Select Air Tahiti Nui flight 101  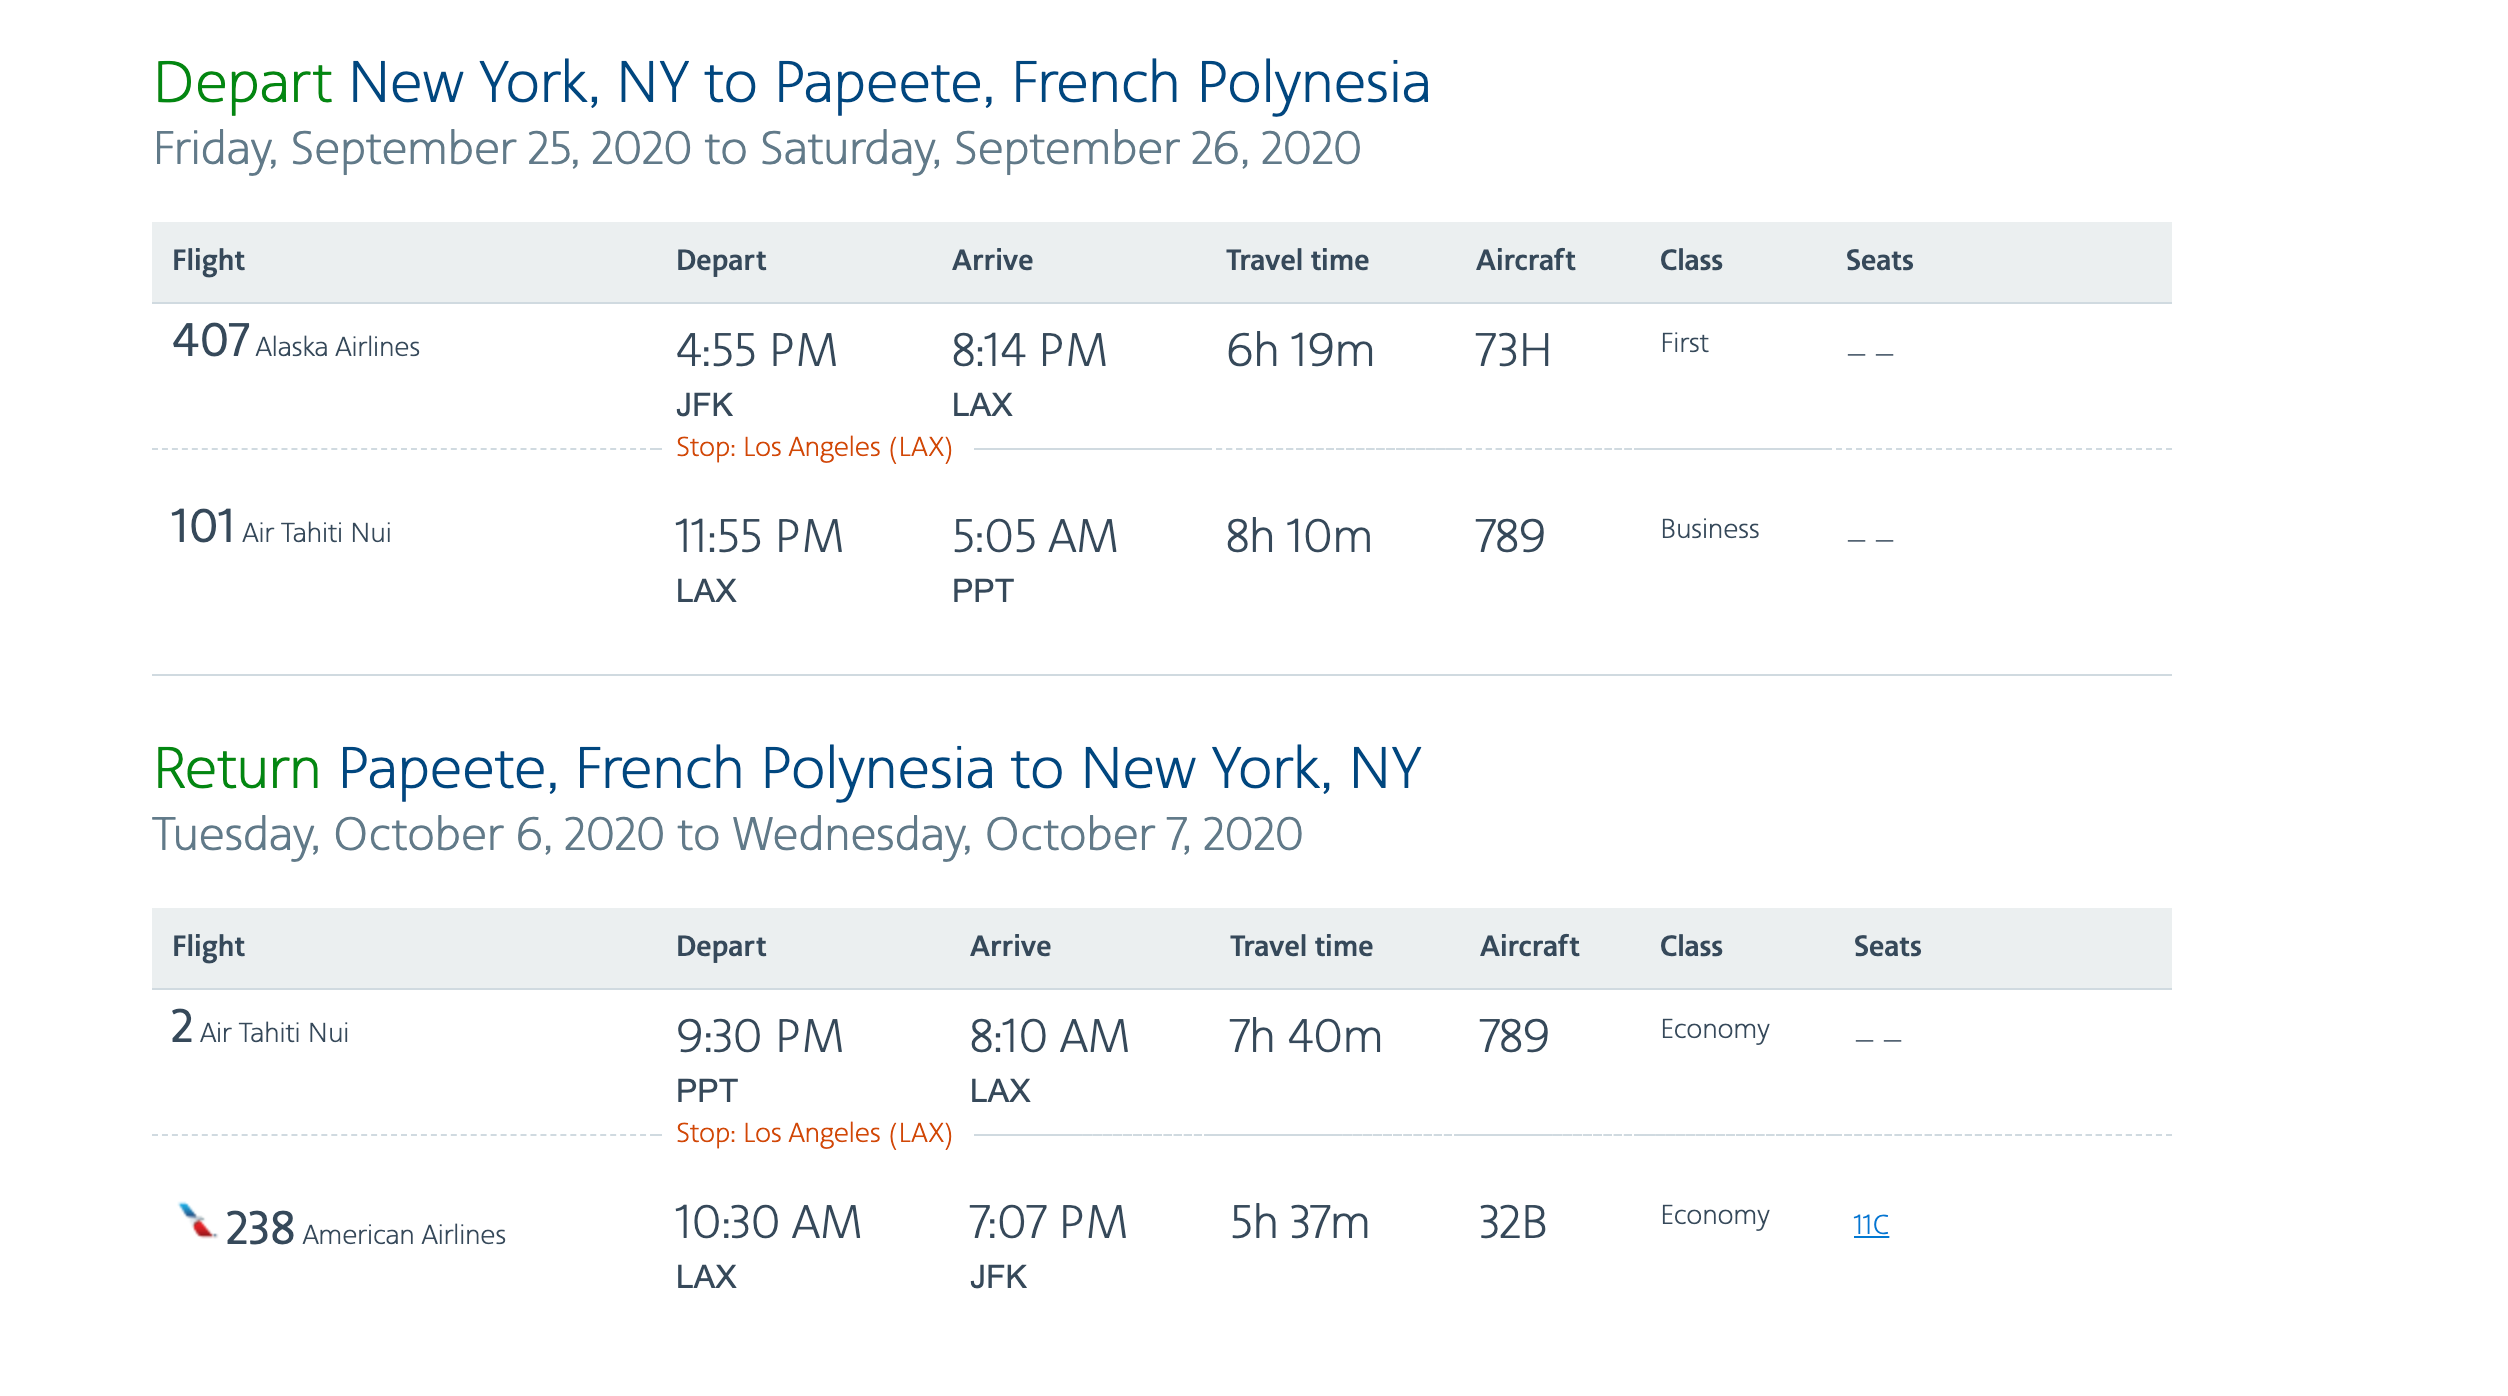click(203, 527)
